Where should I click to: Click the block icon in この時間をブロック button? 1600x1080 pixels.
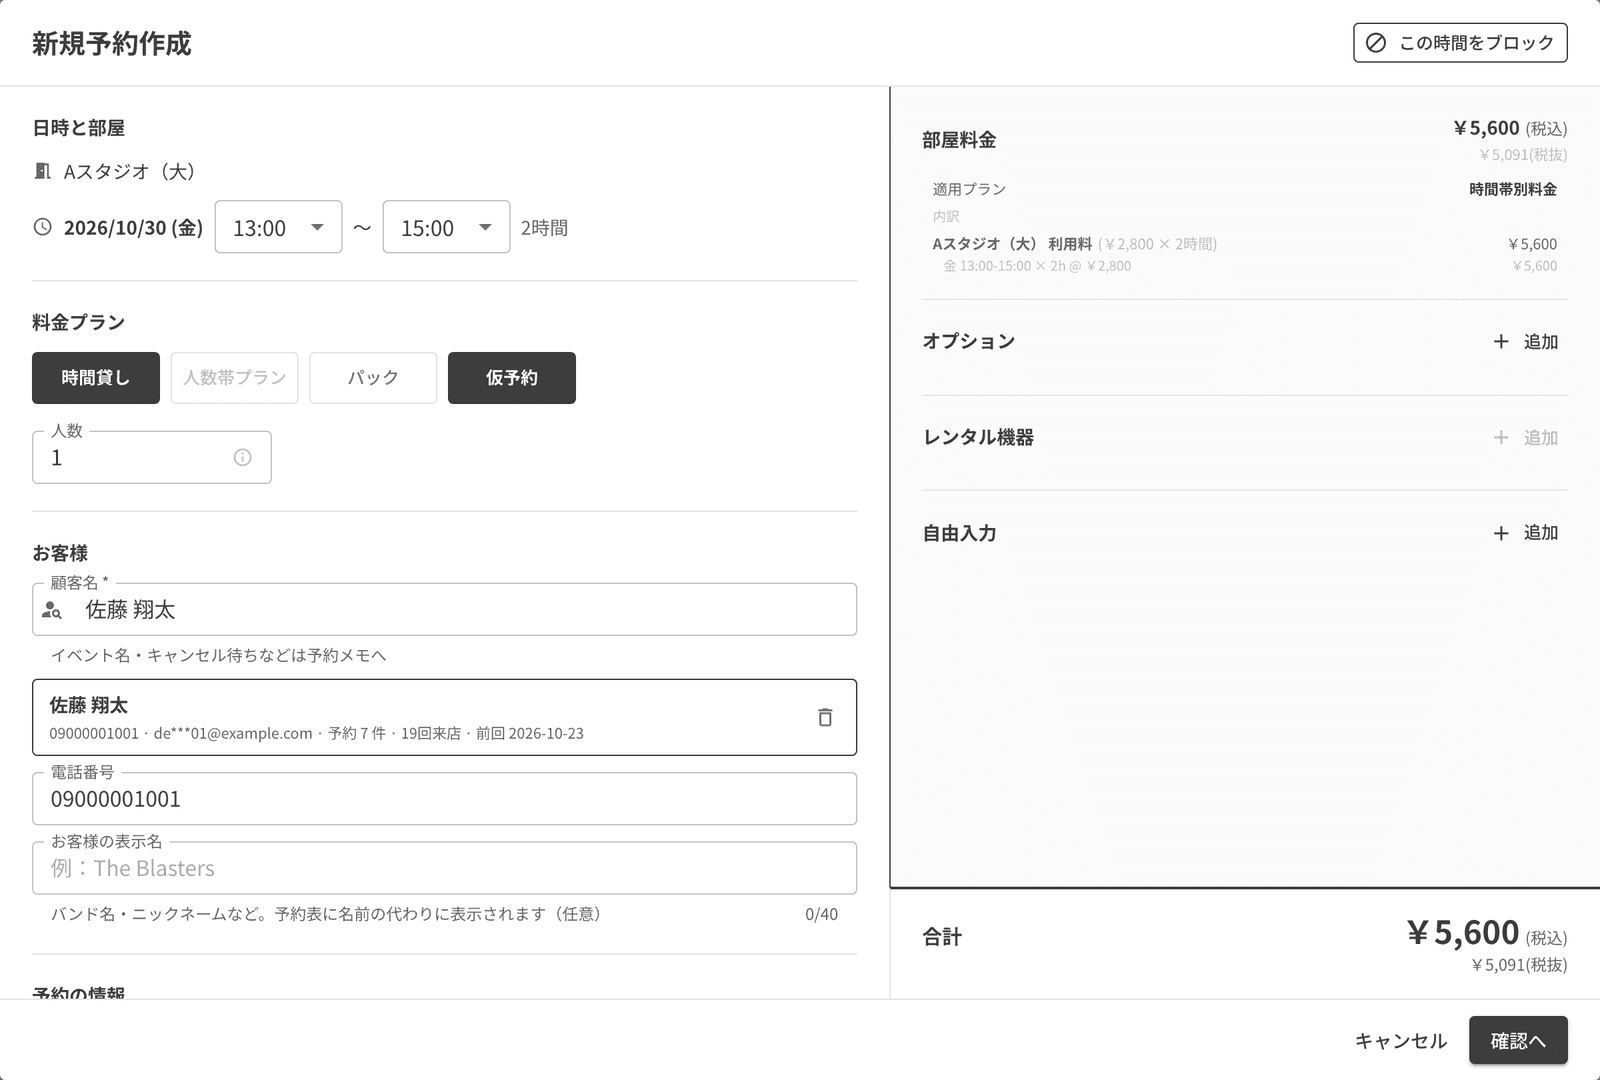pyautogui.click(x=1376, y=43)
